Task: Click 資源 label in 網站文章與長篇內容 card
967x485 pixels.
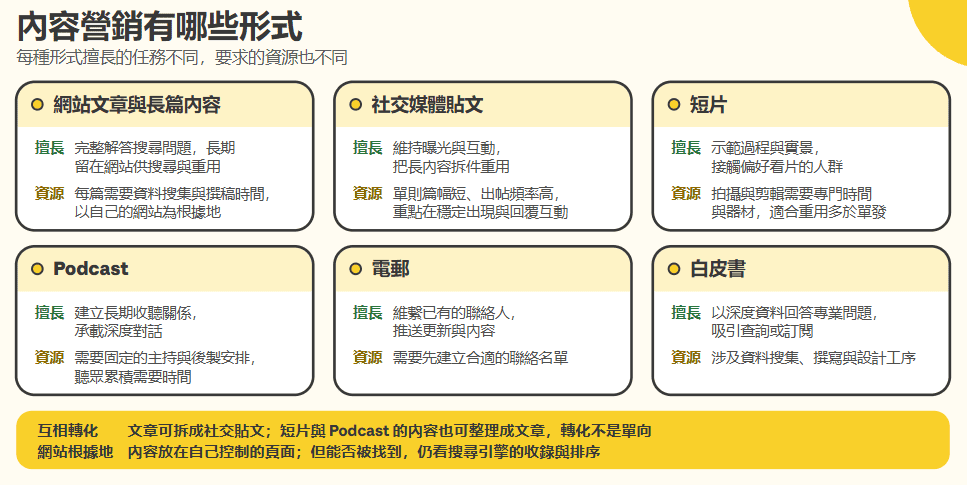Action: pos(49,194)
